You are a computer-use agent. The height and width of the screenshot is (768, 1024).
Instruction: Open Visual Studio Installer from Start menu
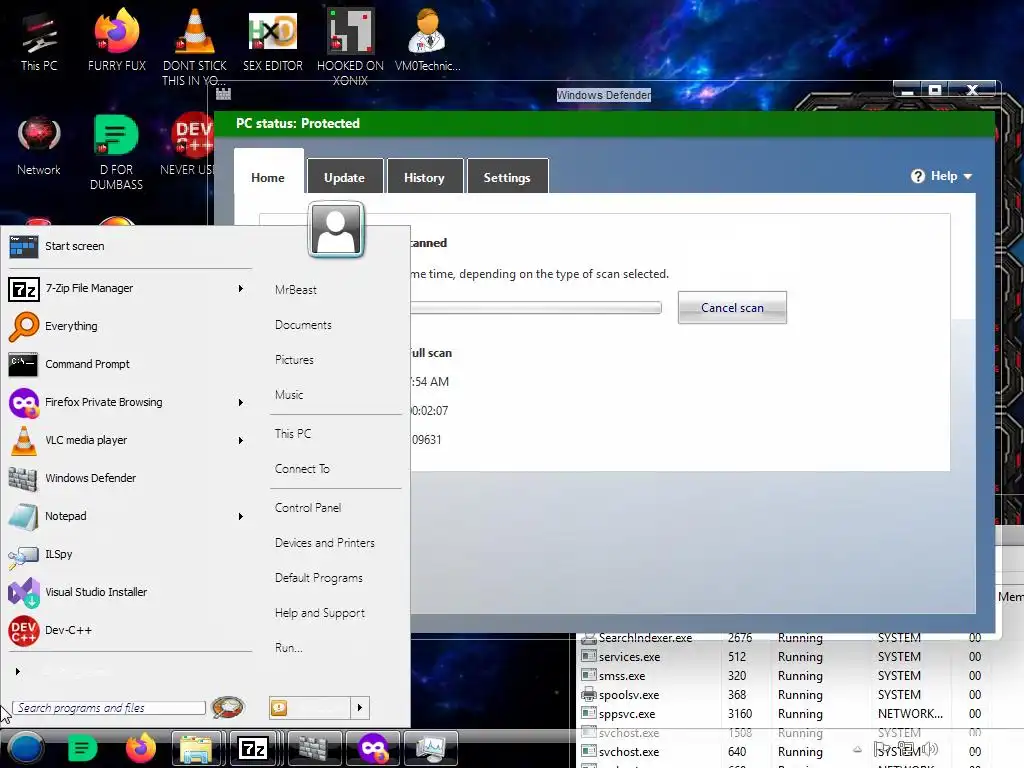click(x=131, y=592)
